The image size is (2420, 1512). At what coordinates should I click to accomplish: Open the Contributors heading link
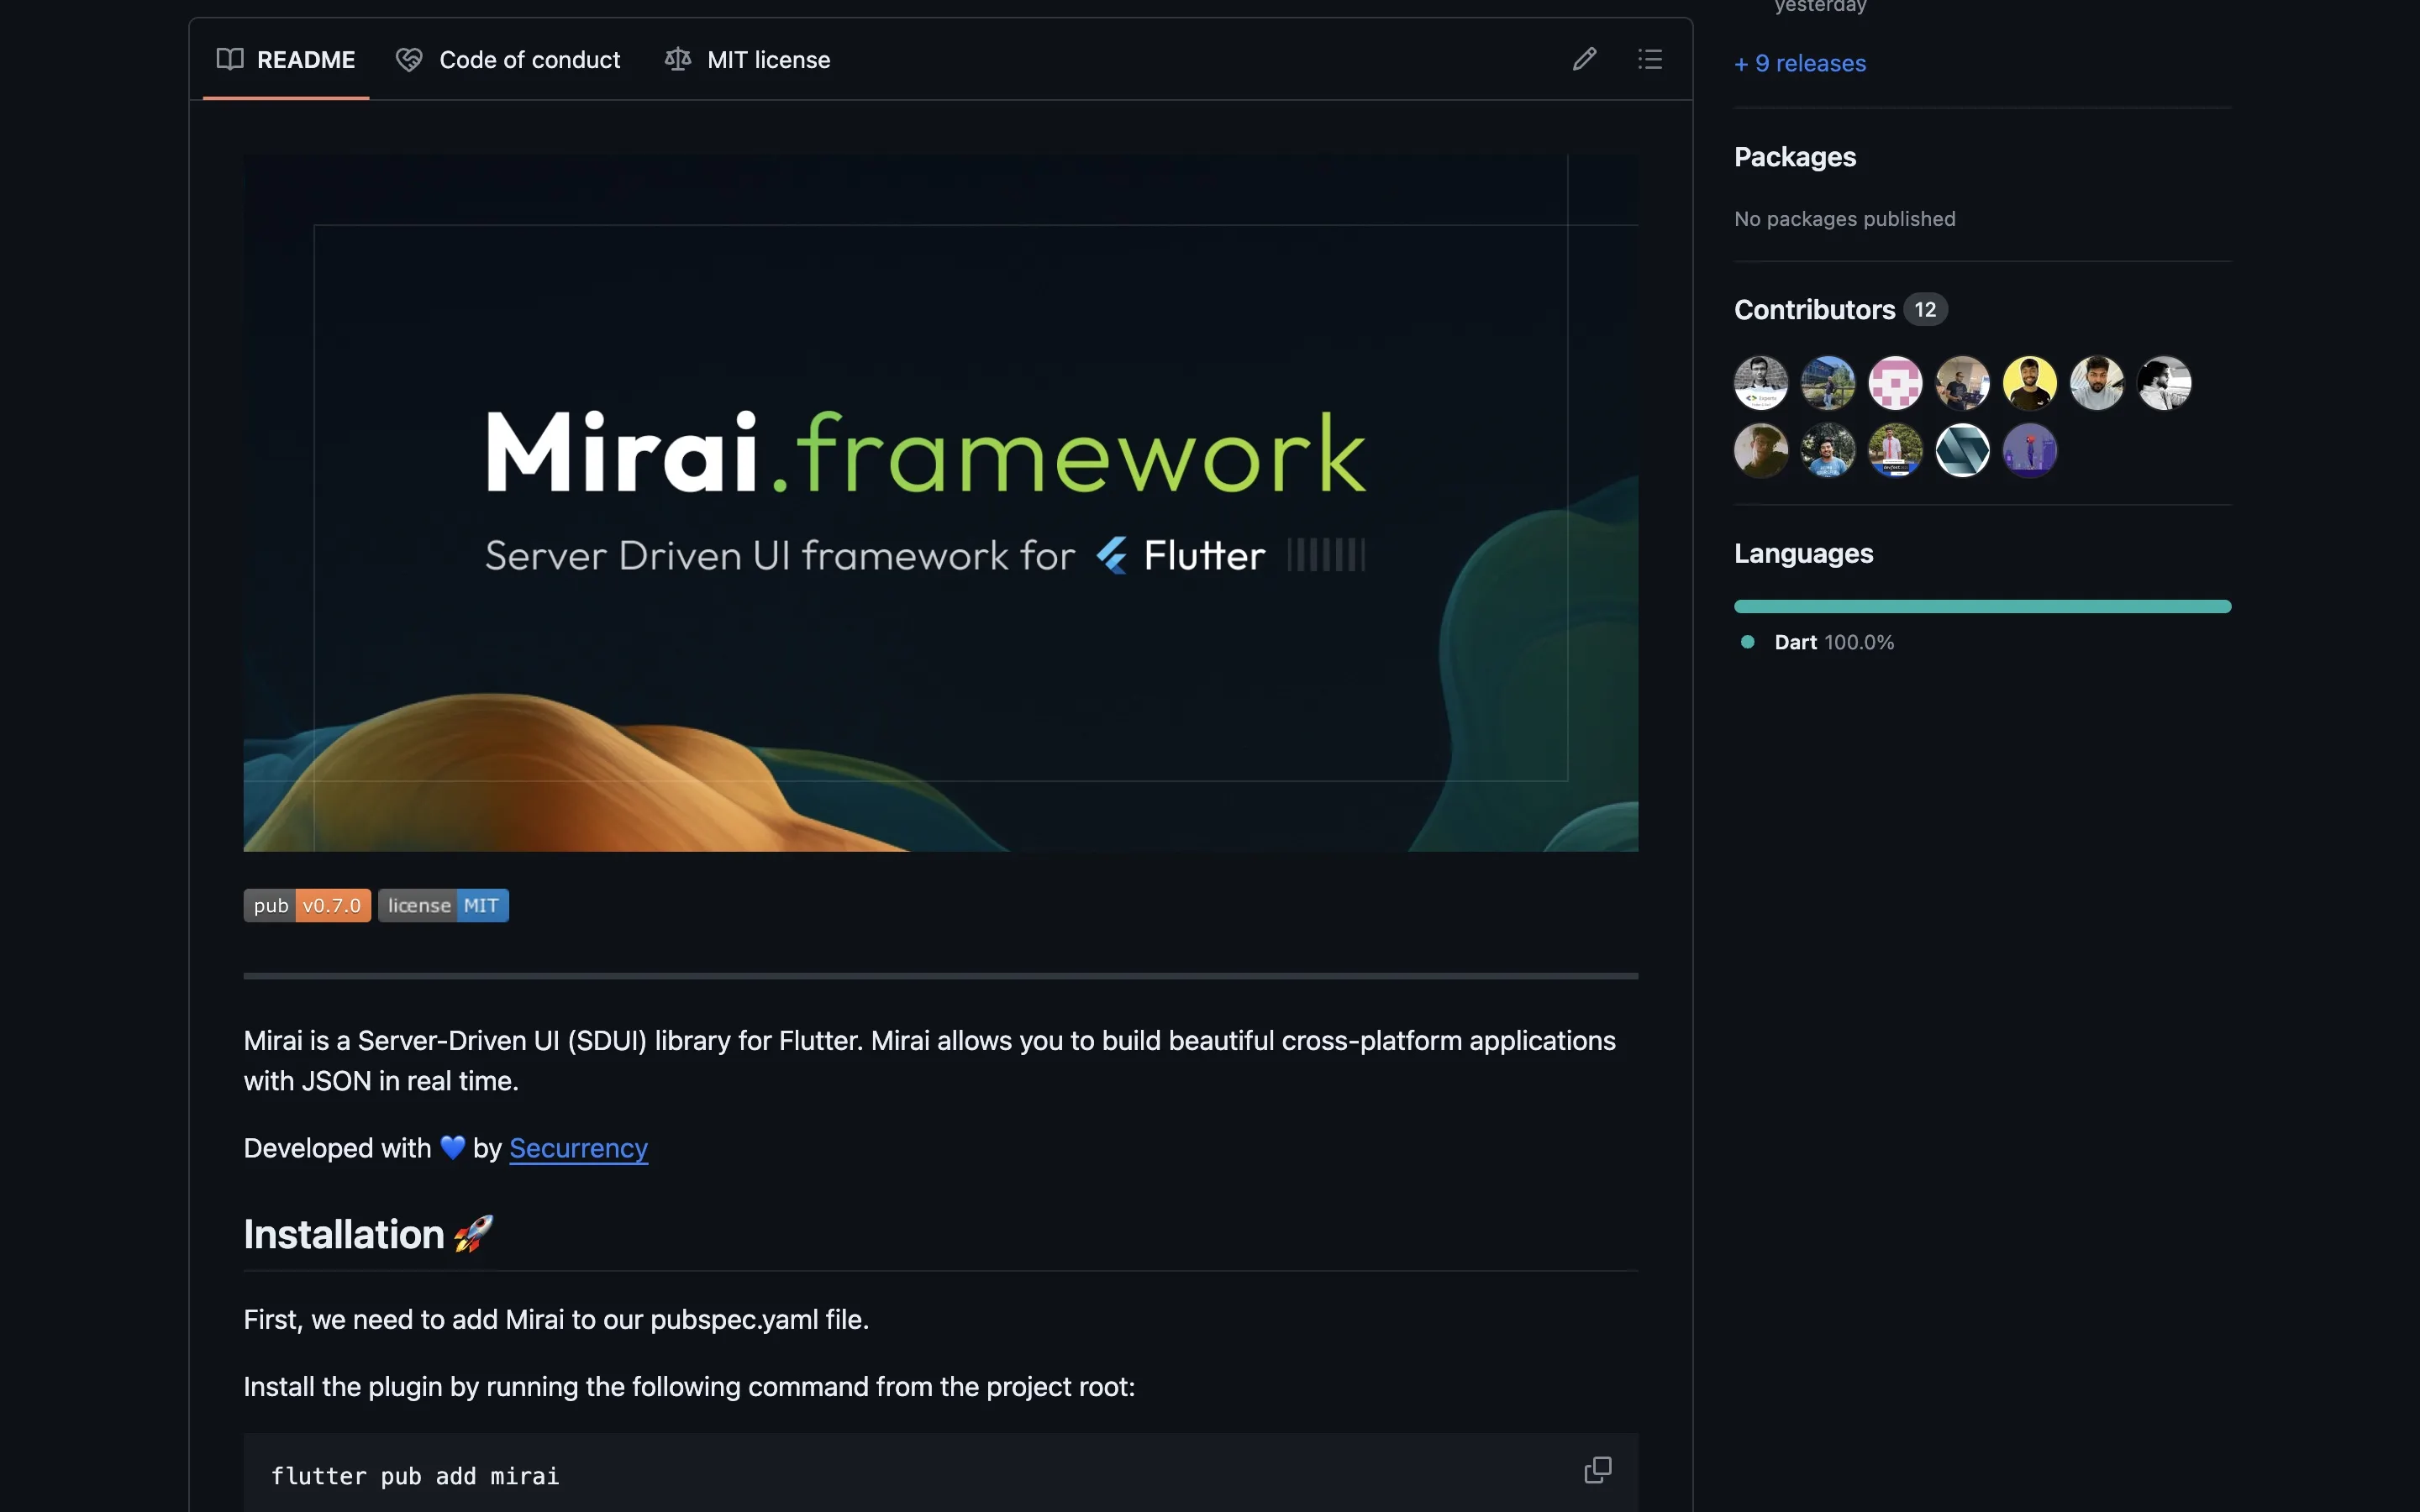(1814, 310)
